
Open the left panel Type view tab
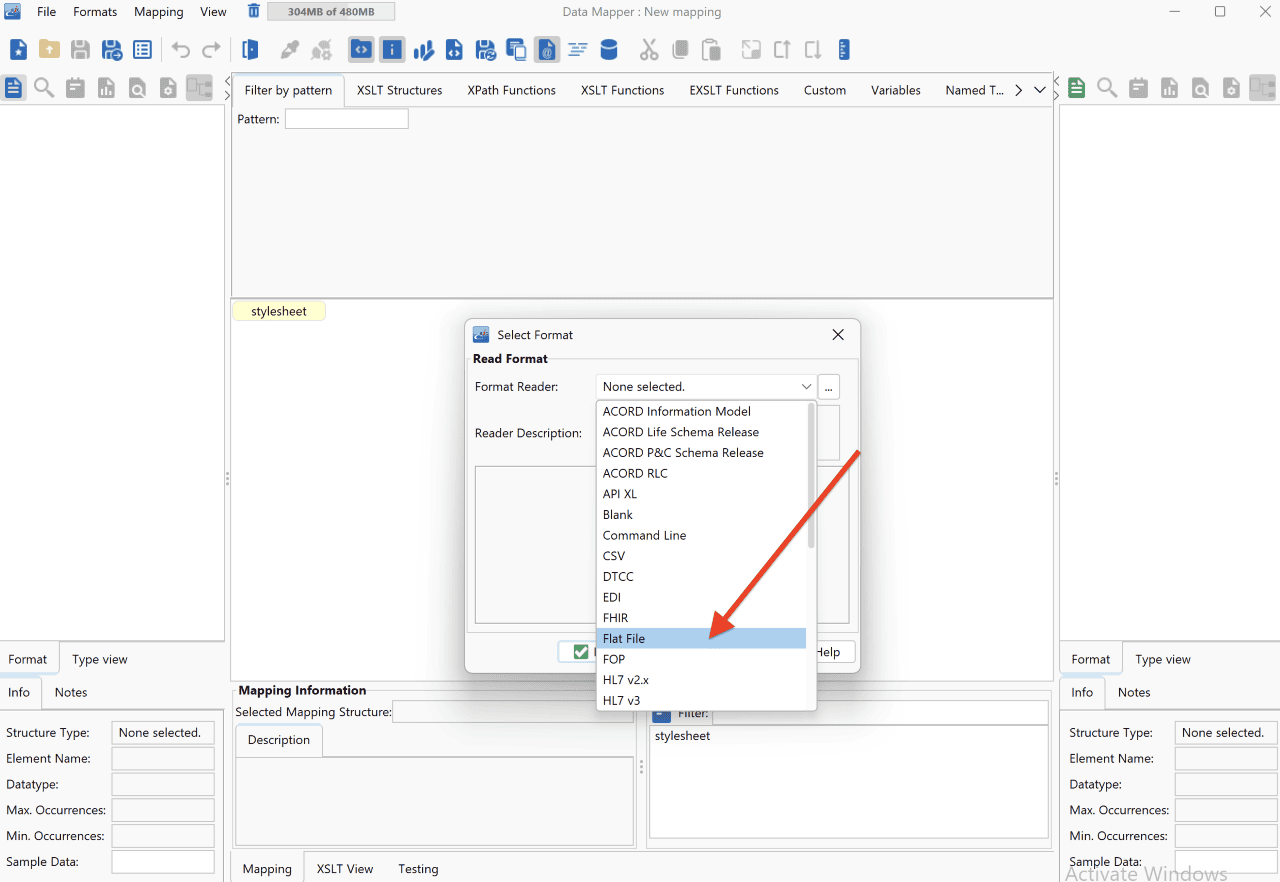pyautogui.click(x=100, y=659)
